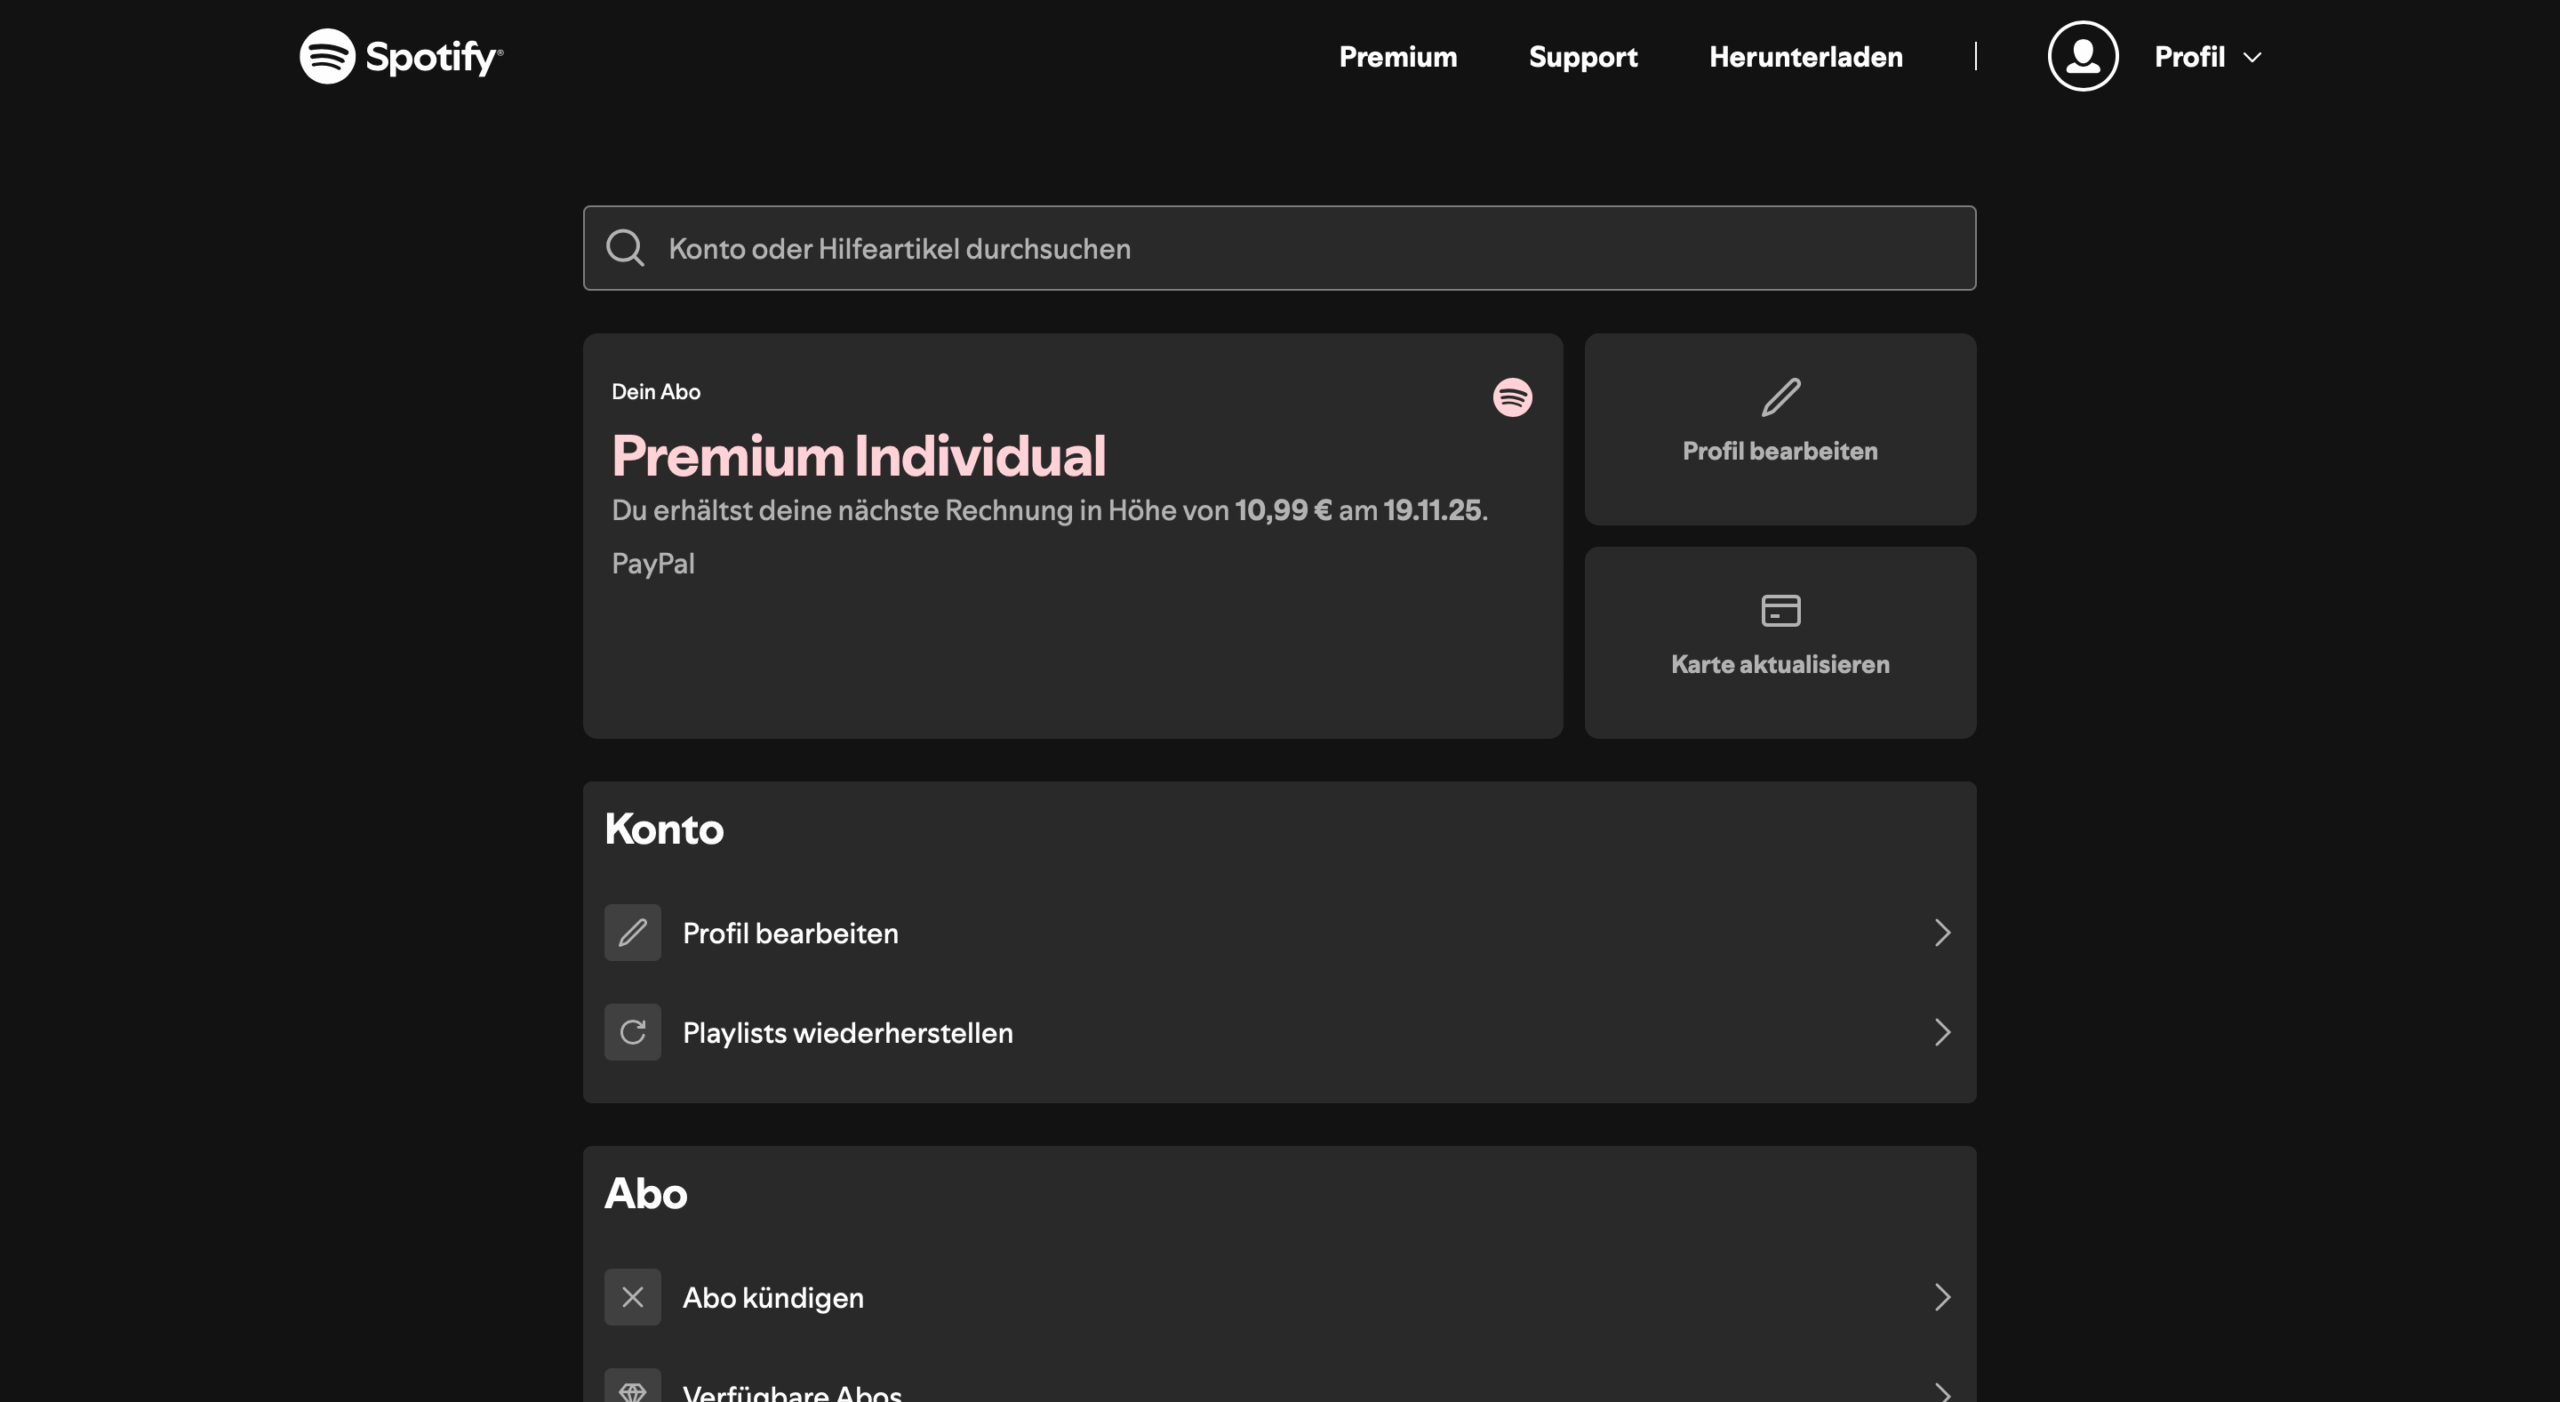Click the diamond icon beside Verfügbare Abos

(632, 1388)
